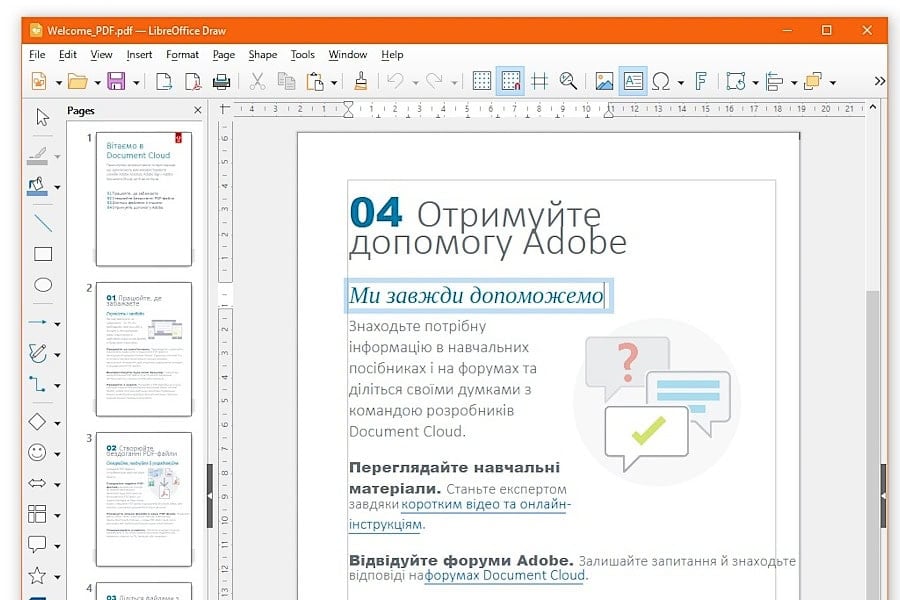Toggle Helplines While Moving button

[540, 81]
